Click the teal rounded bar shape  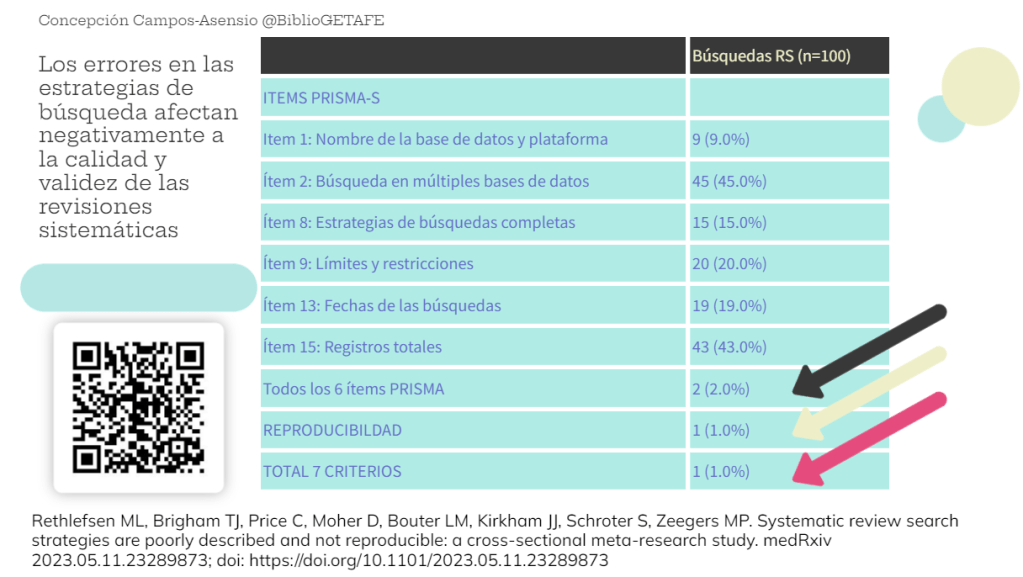139,287
